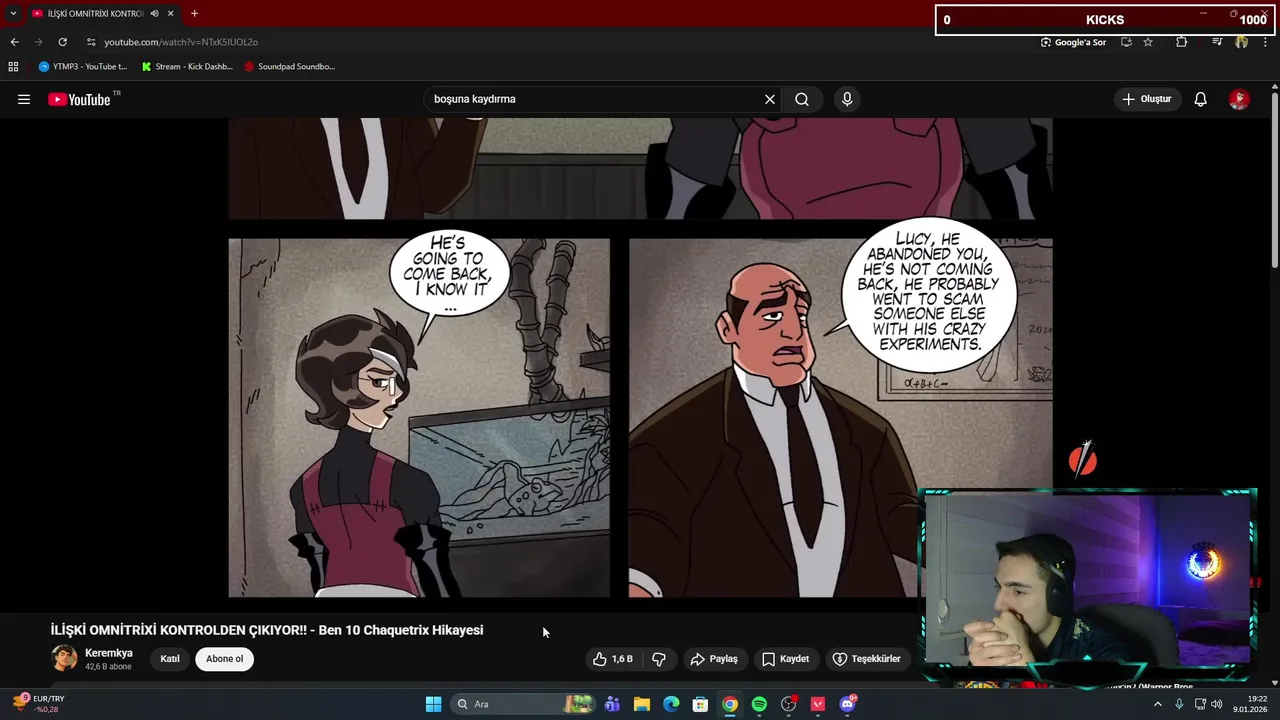1280x720 pixels.
Task: Open the Chrome three-dot menu
Action: pyautogui.click(x=1267, y=42)
